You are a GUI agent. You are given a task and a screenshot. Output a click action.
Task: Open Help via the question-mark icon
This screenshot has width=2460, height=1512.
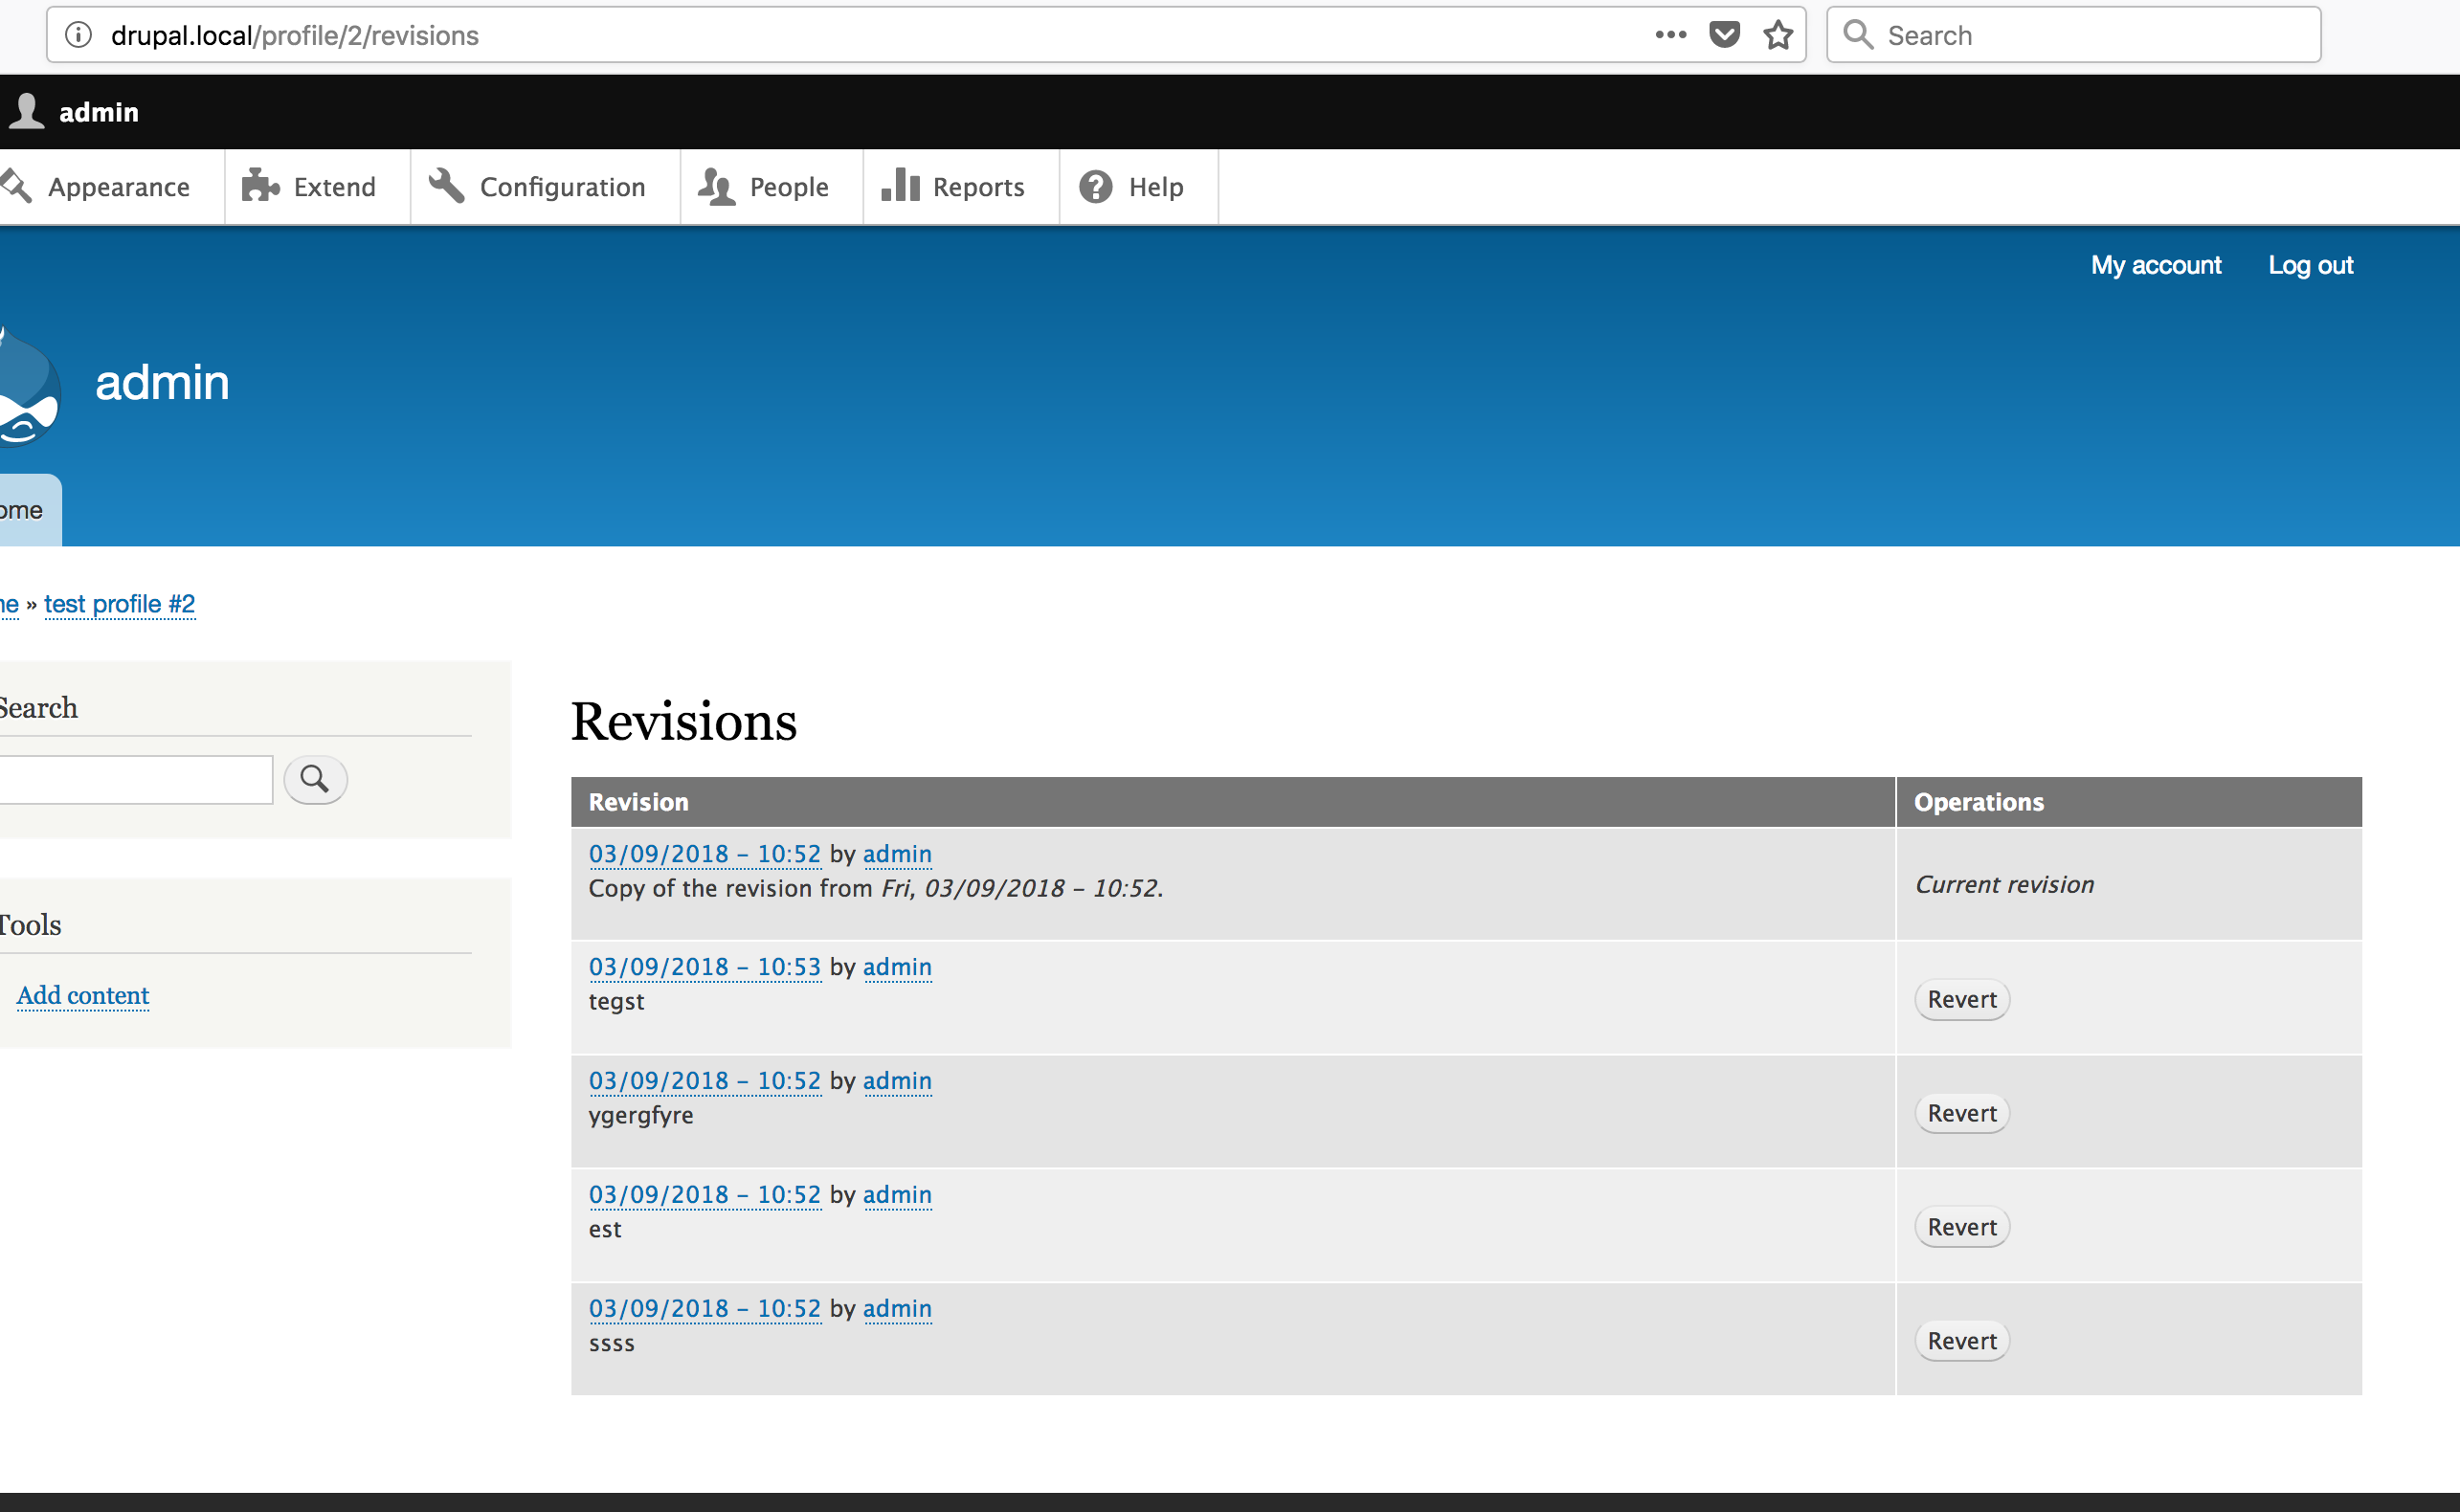1095,186
